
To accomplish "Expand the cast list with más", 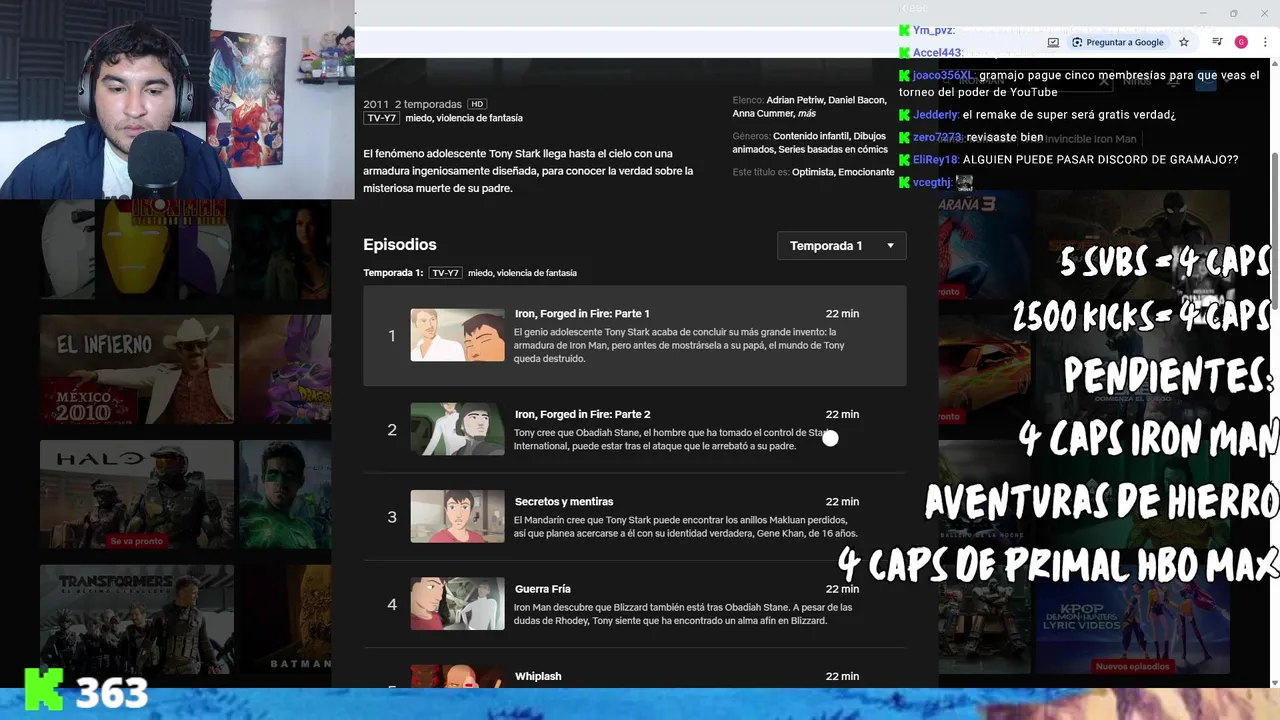I will pyautogui.click(x=807, y=114).
